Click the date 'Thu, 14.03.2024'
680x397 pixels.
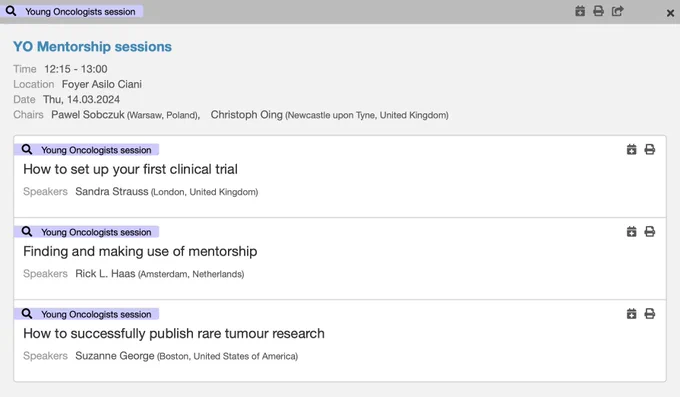(x=82, y=99)
